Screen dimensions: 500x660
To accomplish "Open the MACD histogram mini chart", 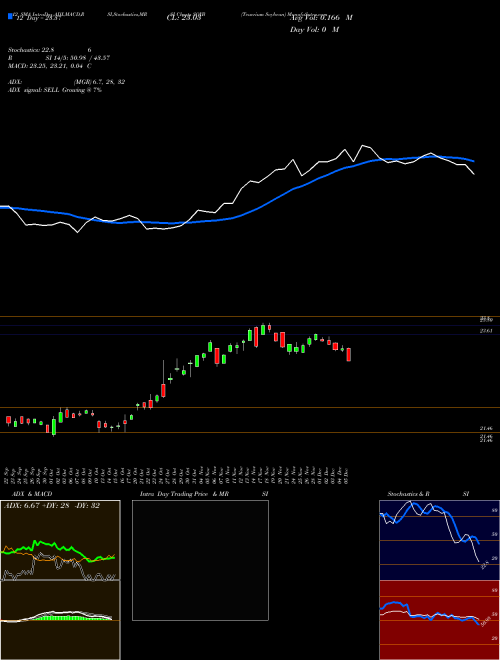I will pos(60,620).
